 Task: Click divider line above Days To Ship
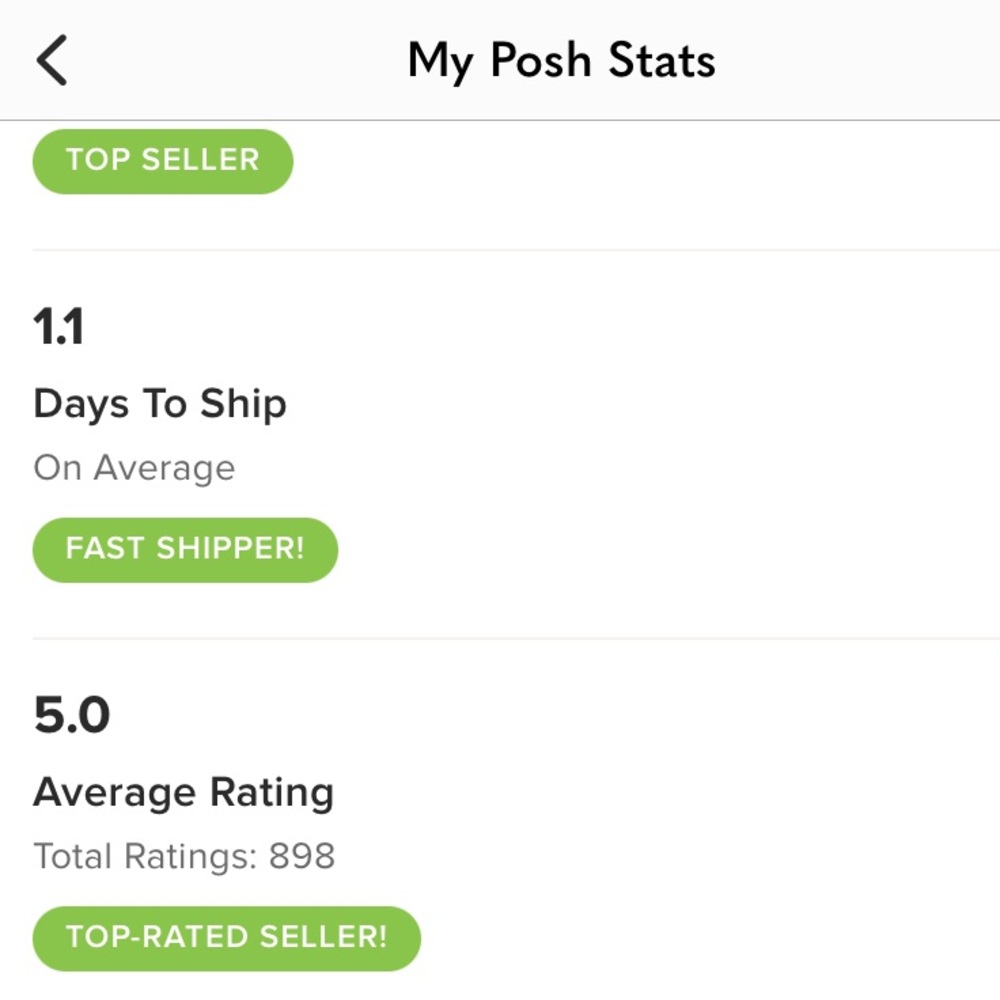pos(516,250)
